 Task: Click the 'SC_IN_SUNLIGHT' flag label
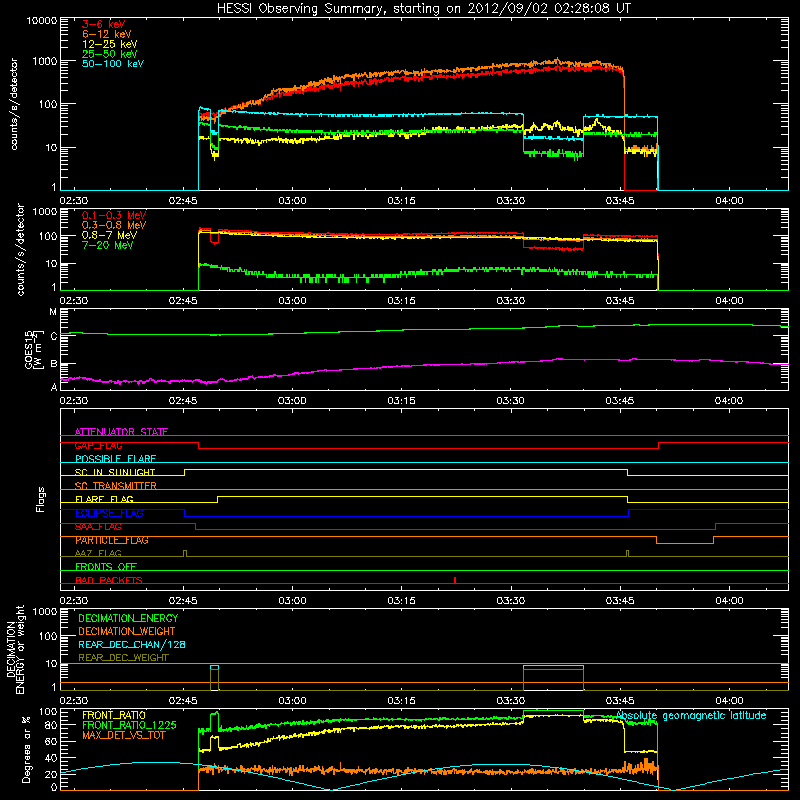[x=115, y=472]
